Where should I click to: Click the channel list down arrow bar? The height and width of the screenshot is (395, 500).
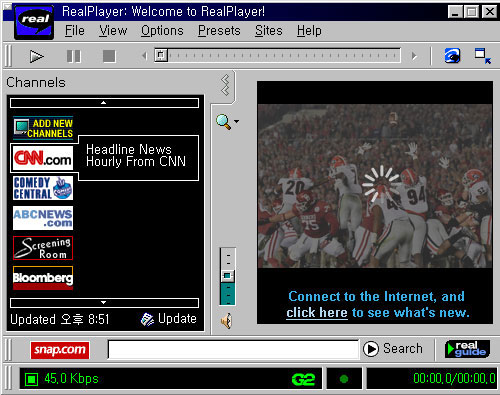coord(104,303)
